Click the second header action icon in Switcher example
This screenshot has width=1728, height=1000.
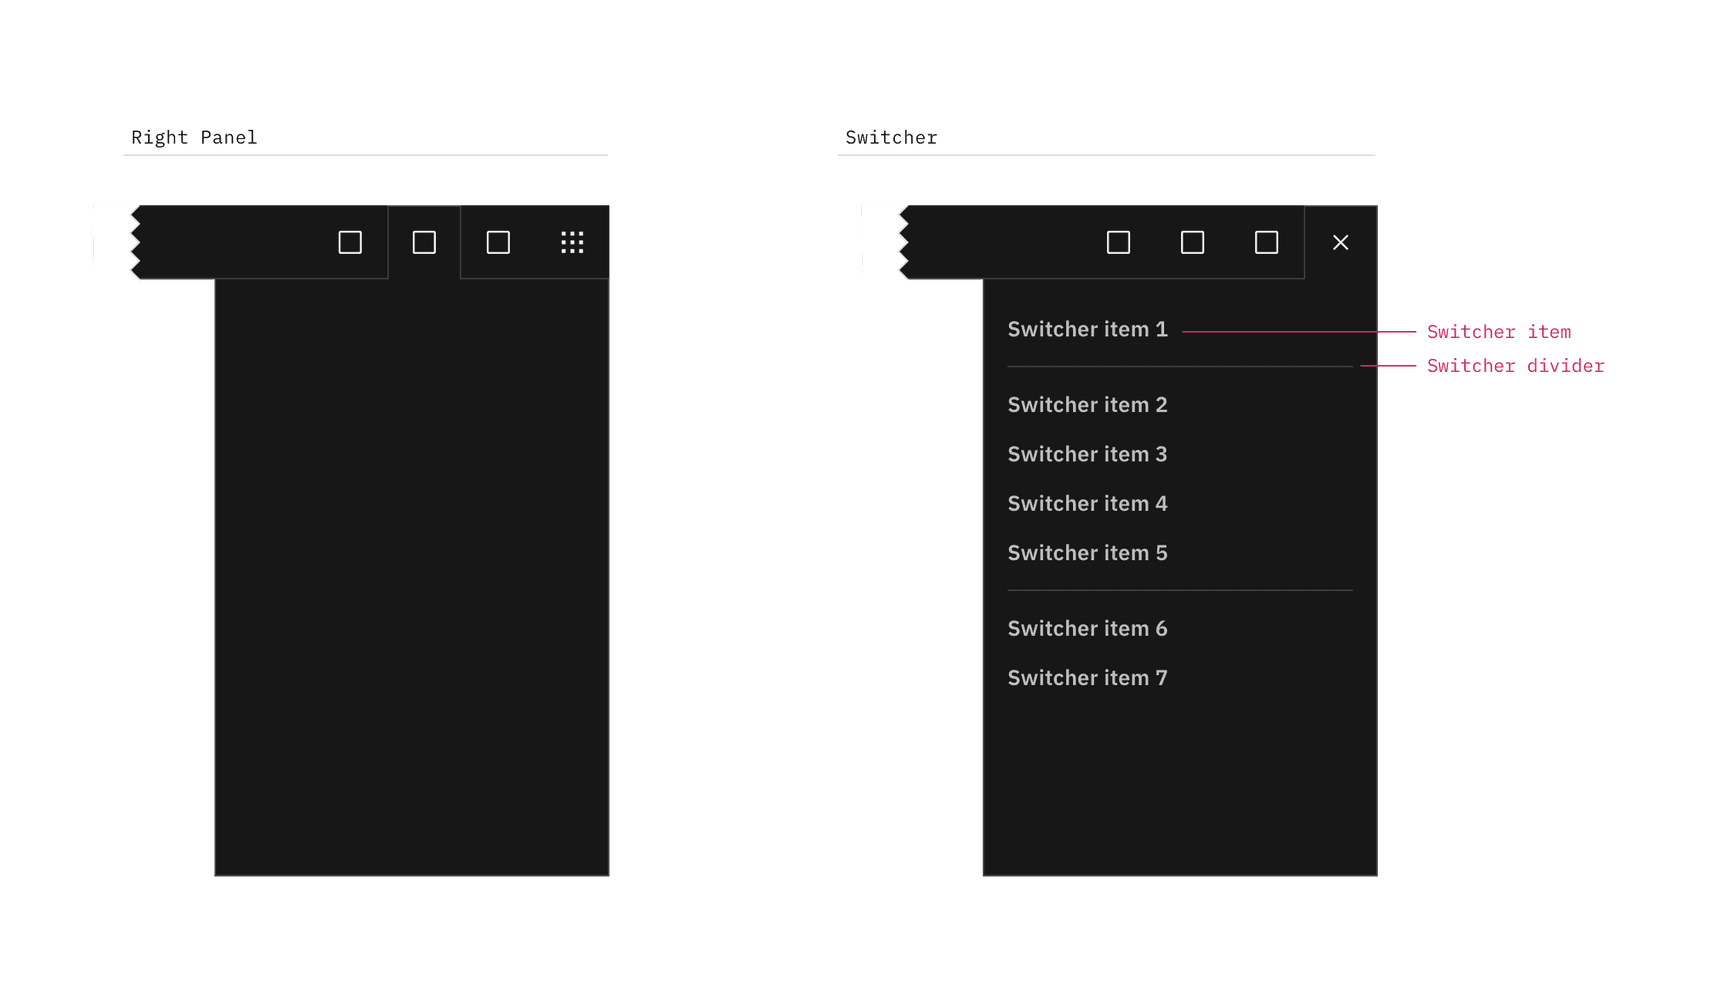[1192, 242]
